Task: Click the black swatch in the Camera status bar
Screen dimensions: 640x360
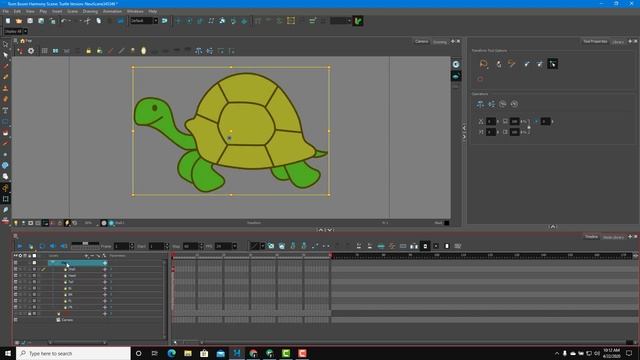Action: coord(447,223)
